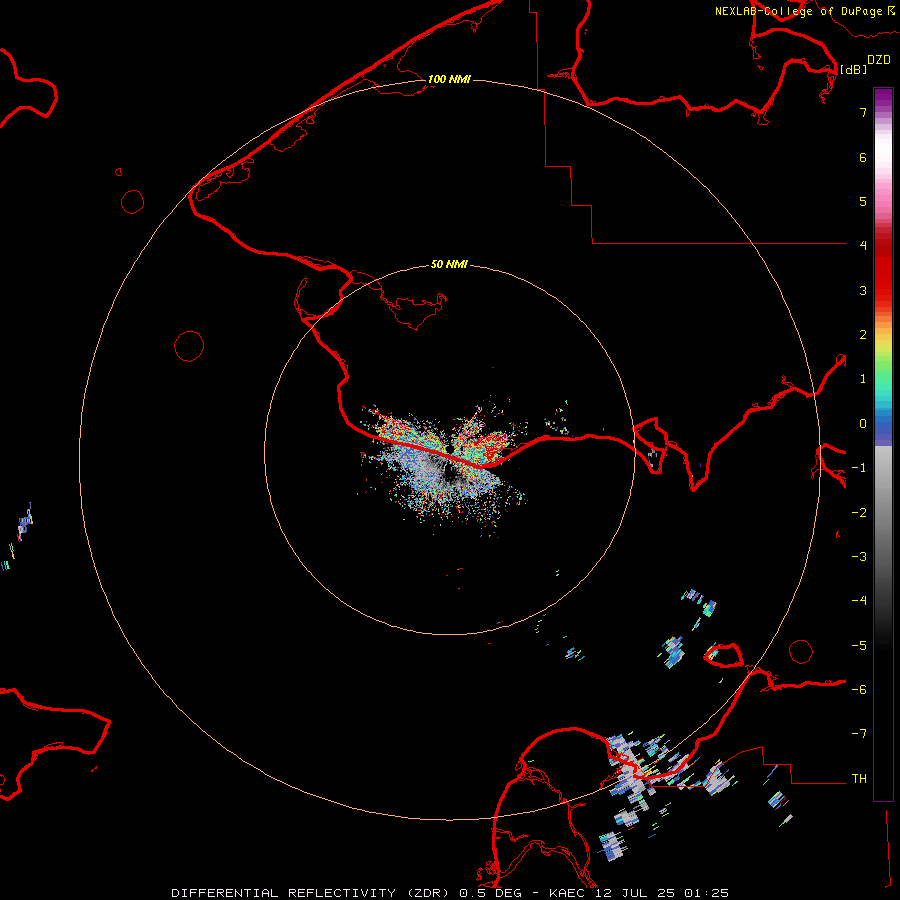Click the -7 value on color scale
The image size is (900, 900).
click(859, 734)
